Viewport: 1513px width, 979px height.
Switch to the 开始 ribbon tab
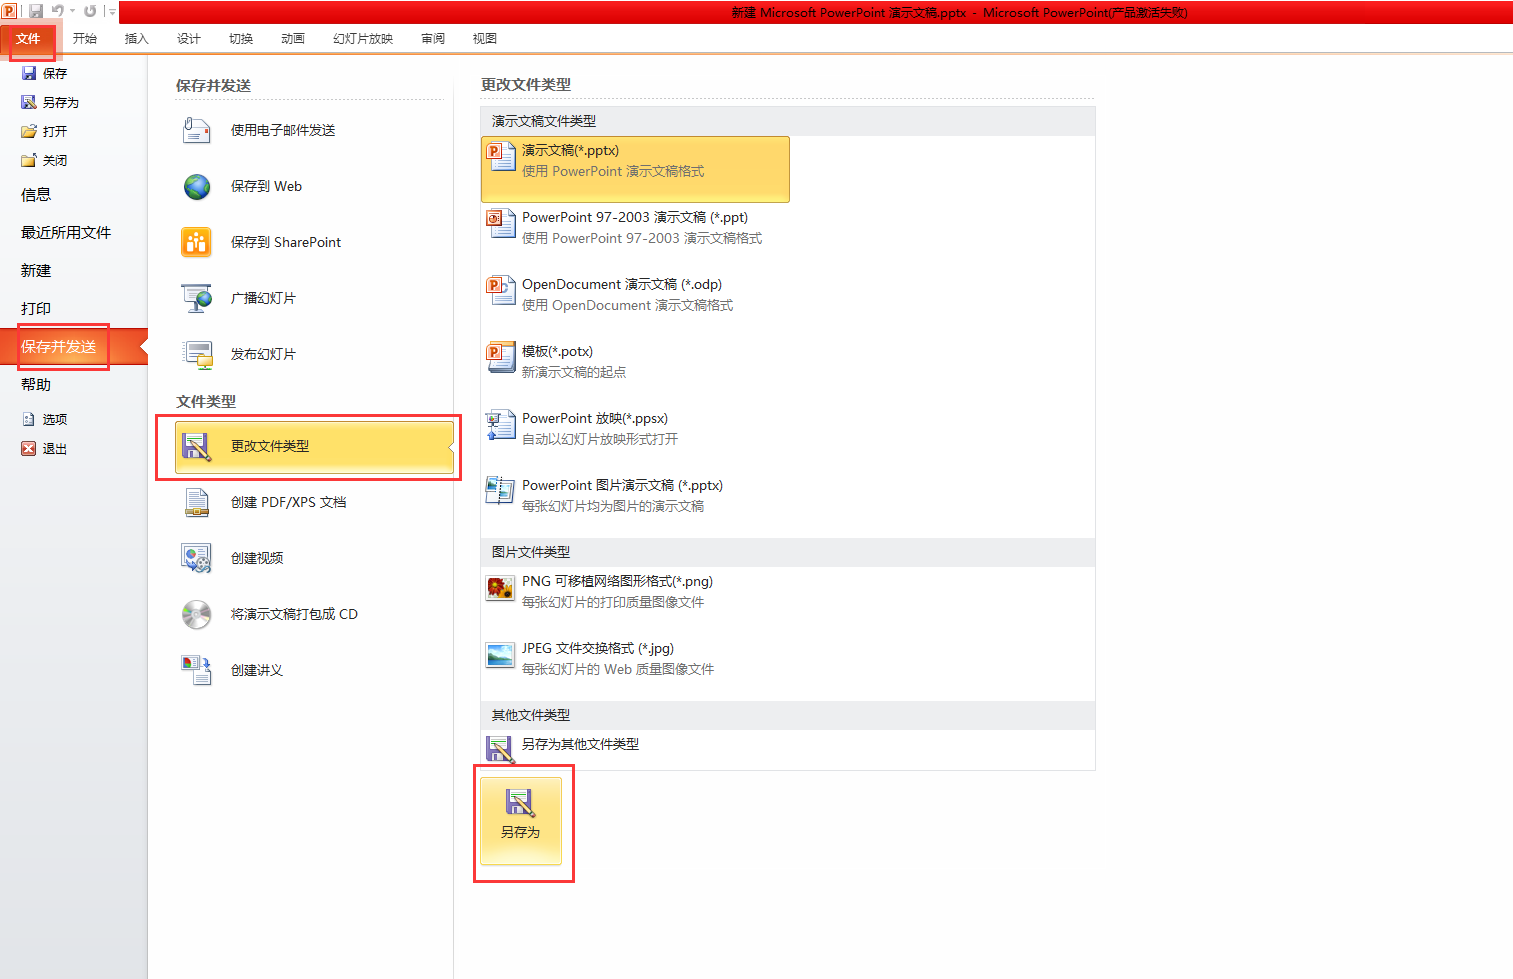(x=85, y=38)
